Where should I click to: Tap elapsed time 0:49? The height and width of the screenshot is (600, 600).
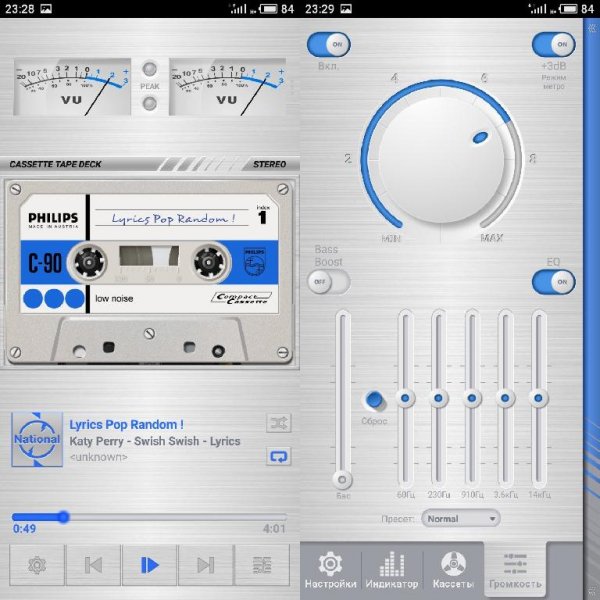tap(24, 529)
